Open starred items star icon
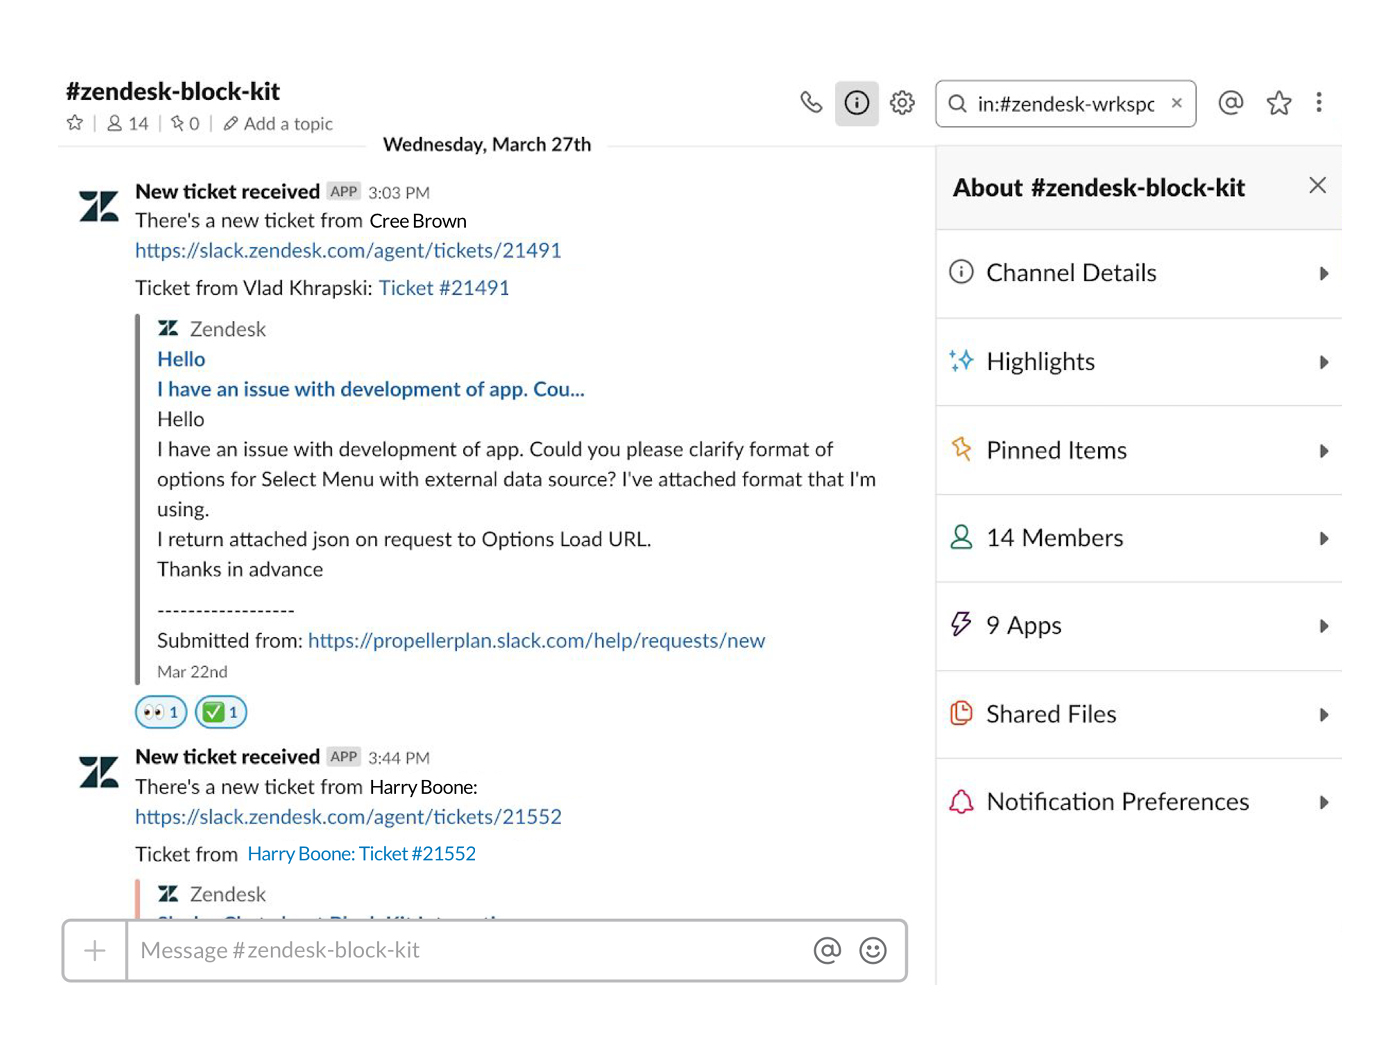Viewport: 1400px width, 1060px height. tap(1279, 103)
